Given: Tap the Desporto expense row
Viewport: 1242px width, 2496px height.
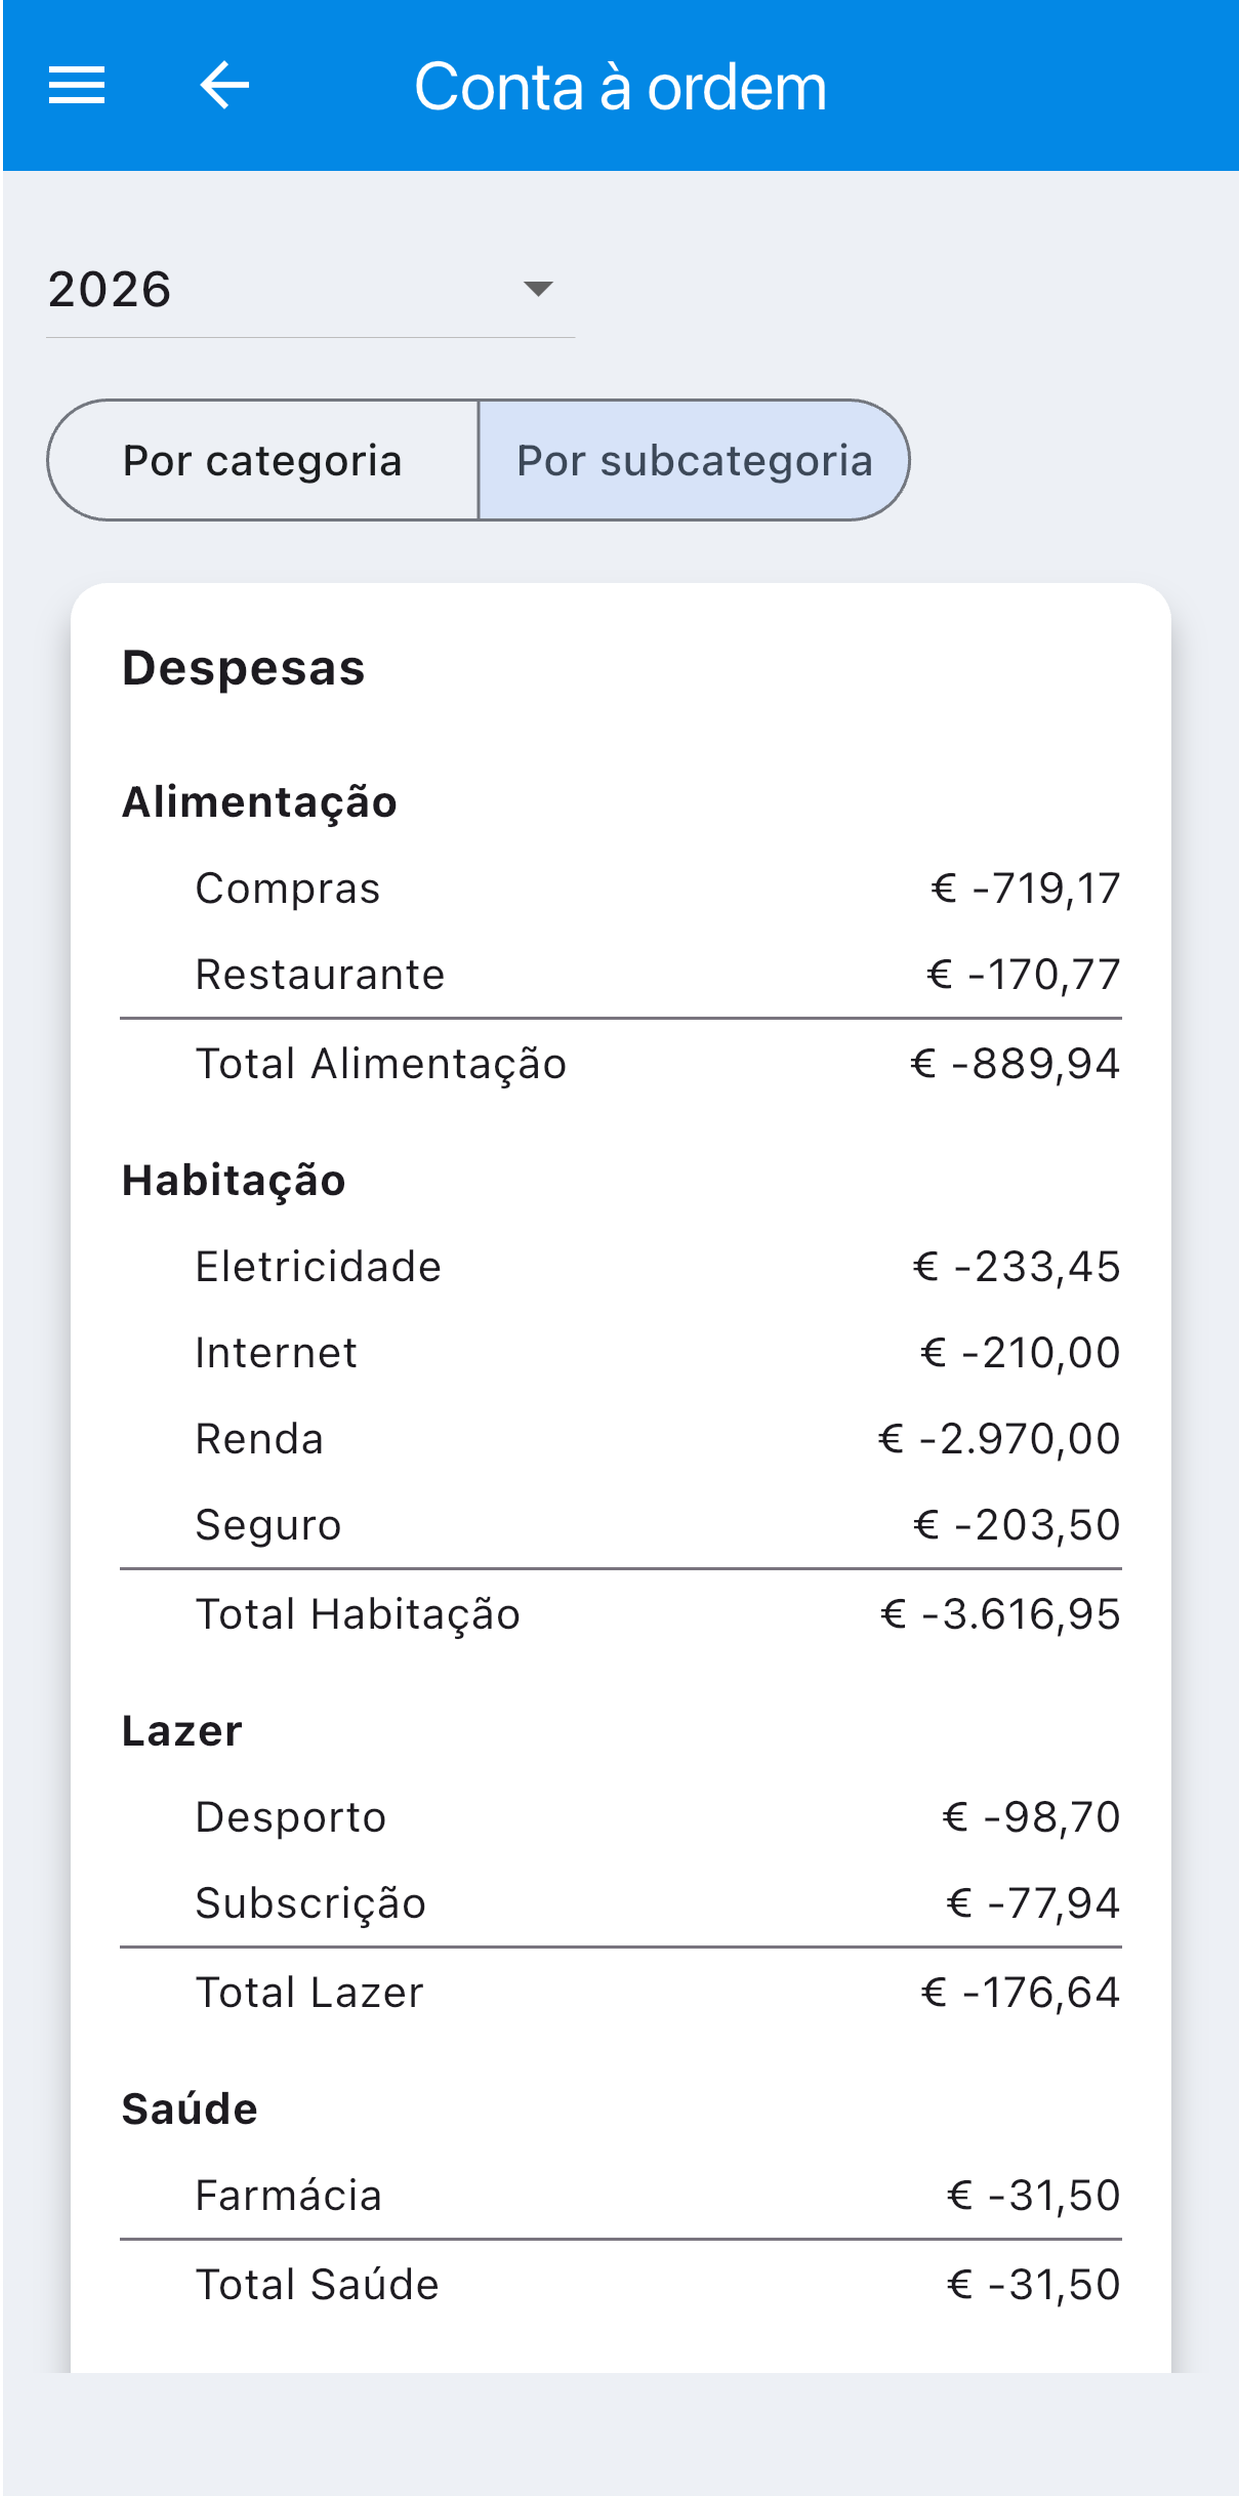Looking at the screenshot, I should point(620,1816).
